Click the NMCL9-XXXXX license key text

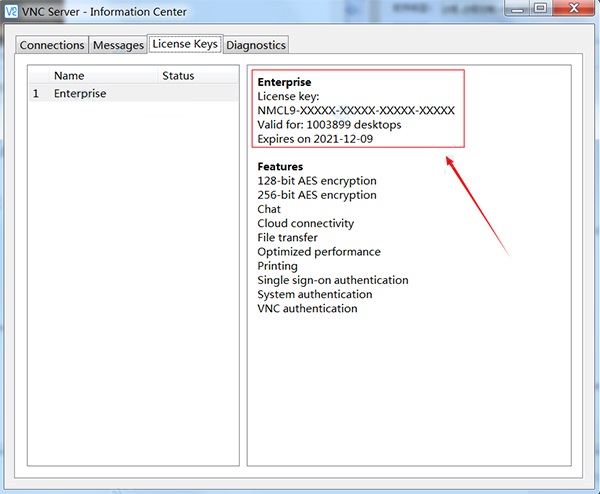[x=356, y=111]
